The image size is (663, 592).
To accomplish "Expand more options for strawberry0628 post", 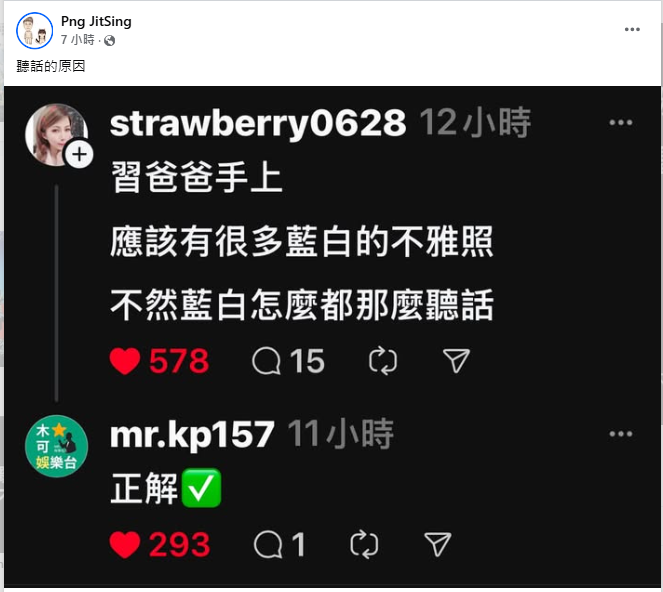I will pos(621,123).
